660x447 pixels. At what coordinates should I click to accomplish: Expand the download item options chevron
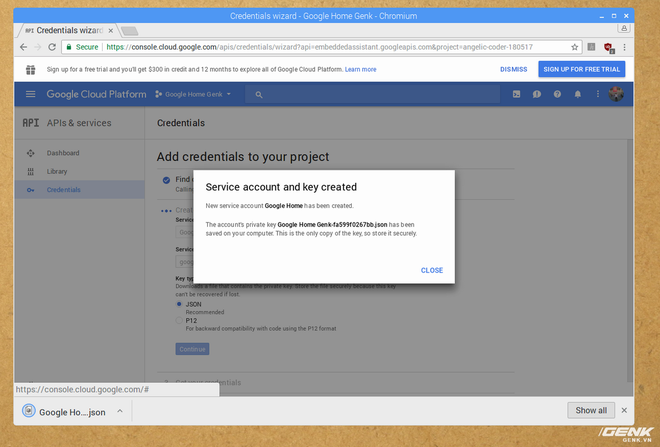(120, 411)
